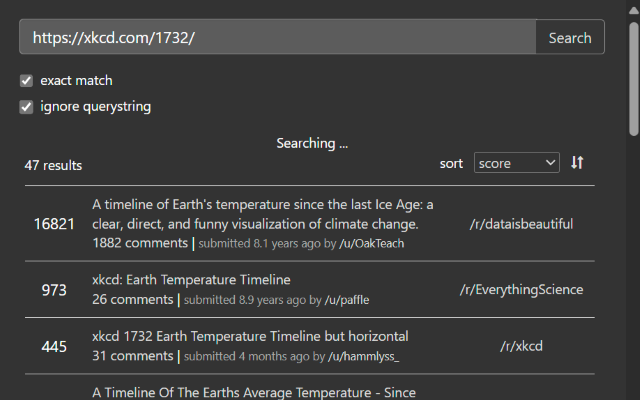This screenshot has width=640, height=400.
Task: Open the sort by score dropdown
Action: [516, 163]
